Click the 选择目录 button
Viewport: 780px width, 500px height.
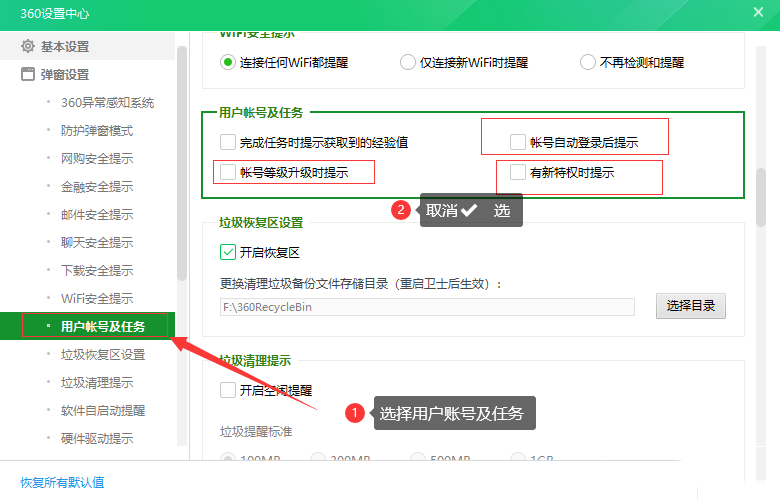[690, 305]
